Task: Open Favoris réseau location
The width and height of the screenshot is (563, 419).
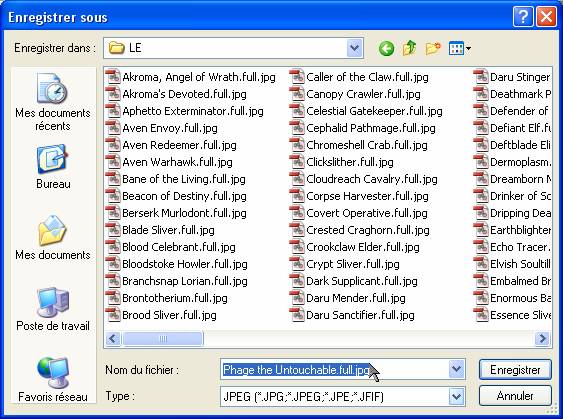Action: click(53, 380)
